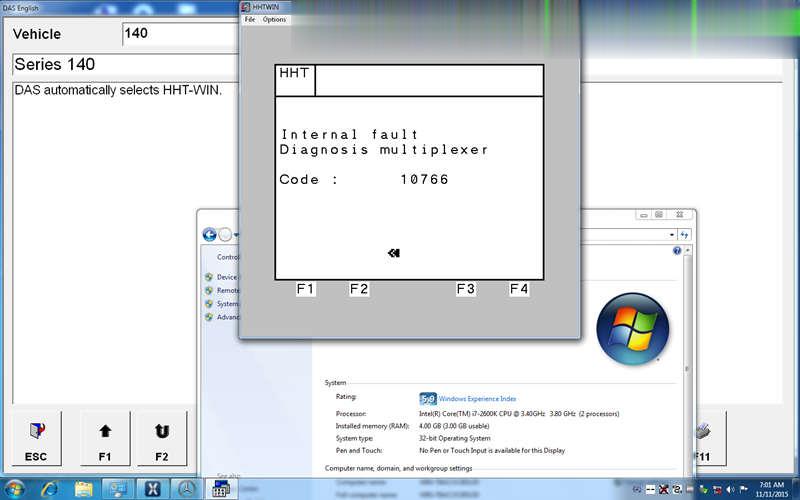Click the Forward button in System window
800x500 pixels.
225,234
